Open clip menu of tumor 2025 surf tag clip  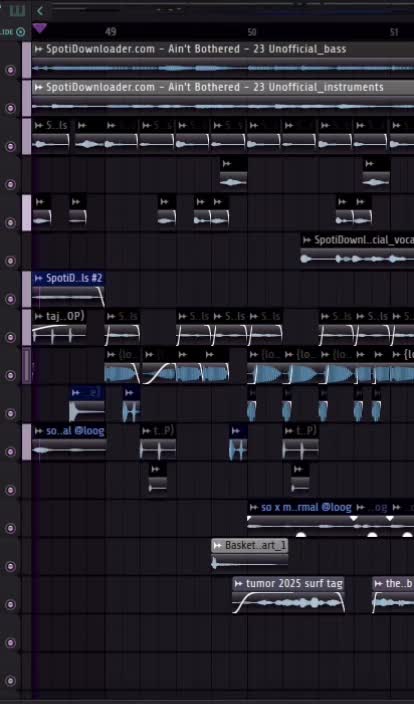(239, 584)
